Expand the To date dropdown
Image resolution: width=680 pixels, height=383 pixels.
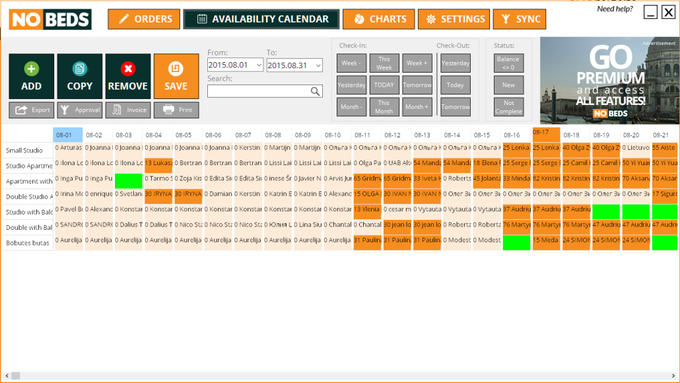[318, 65]
